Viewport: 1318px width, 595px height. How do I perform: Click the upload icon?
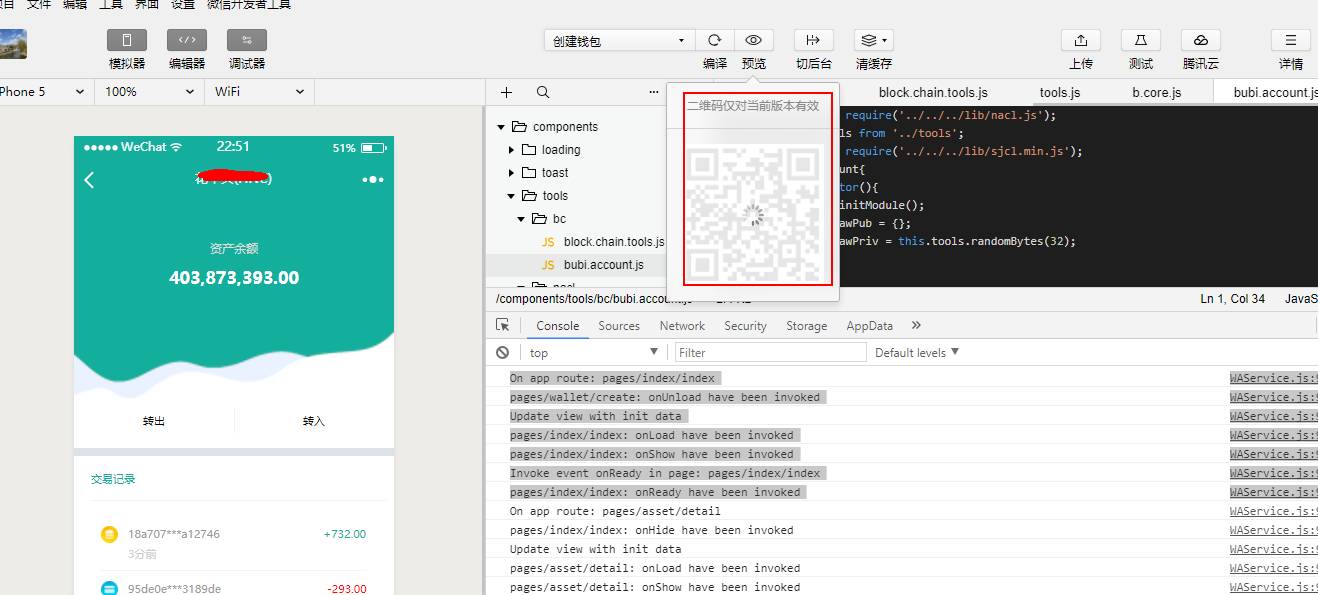(x=1080, y=40)
